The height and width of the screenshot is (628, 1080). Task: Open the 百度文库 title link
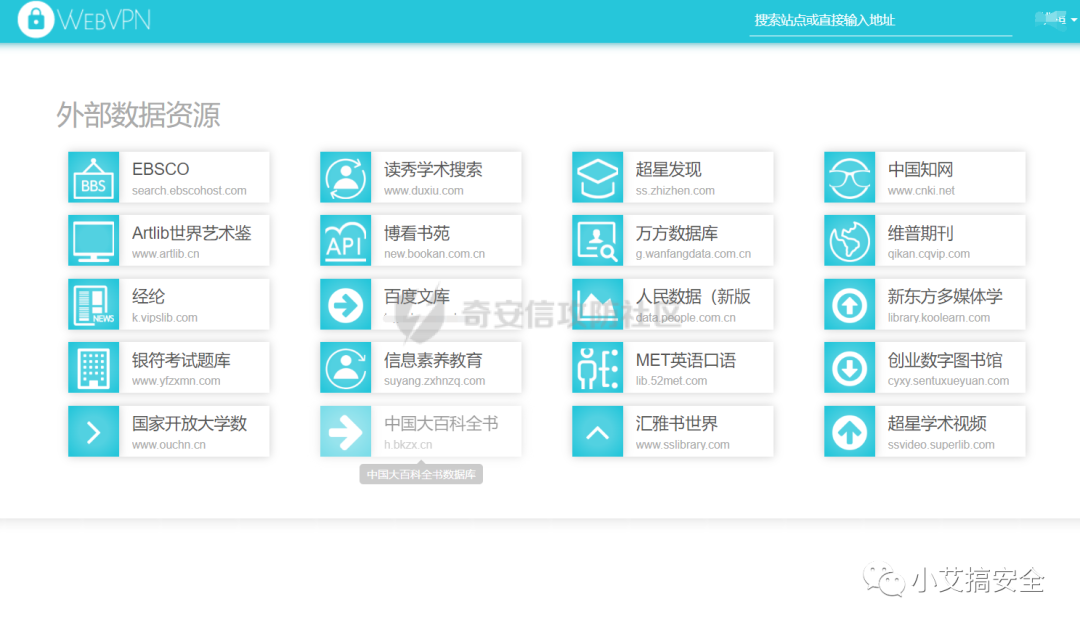417,296
